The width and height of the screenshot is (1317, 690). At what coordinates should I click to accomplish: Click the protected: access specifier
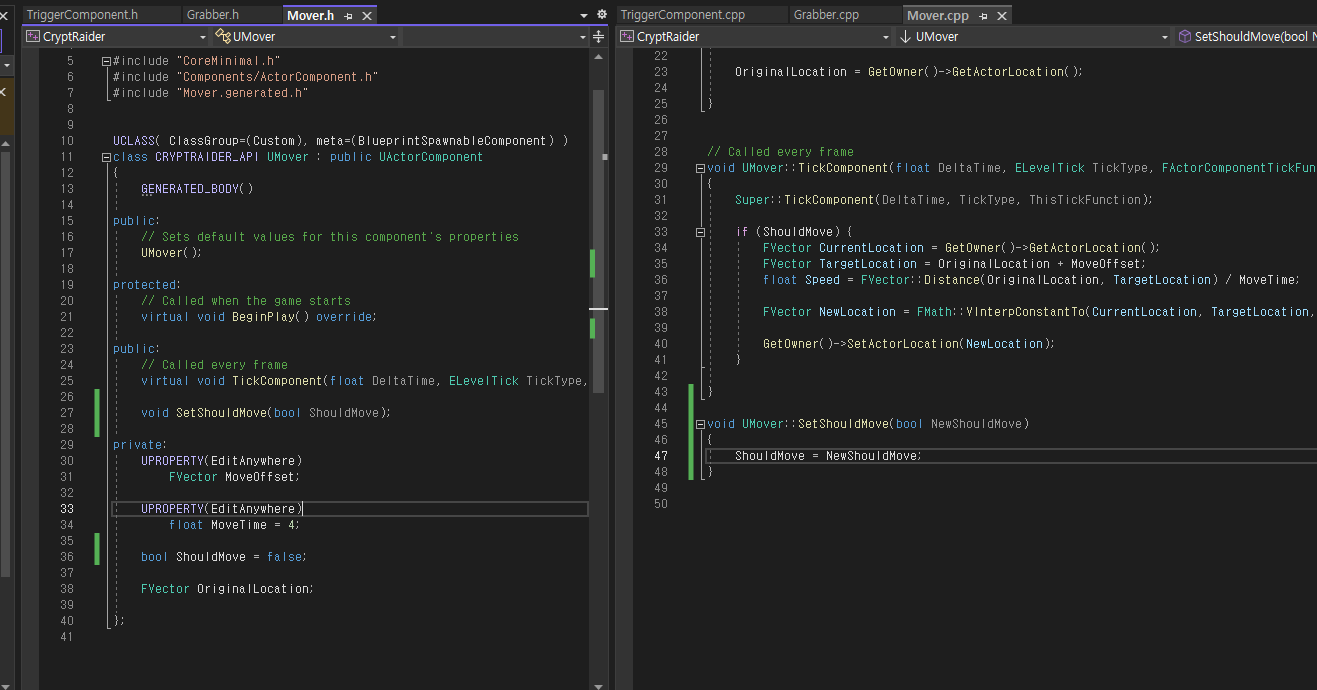pyautogui.click(x=147, y=285)
